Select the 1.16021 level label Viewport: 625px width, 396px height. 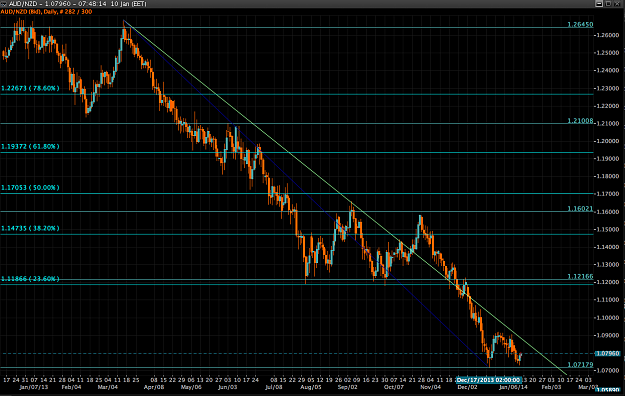click(580, 209)
